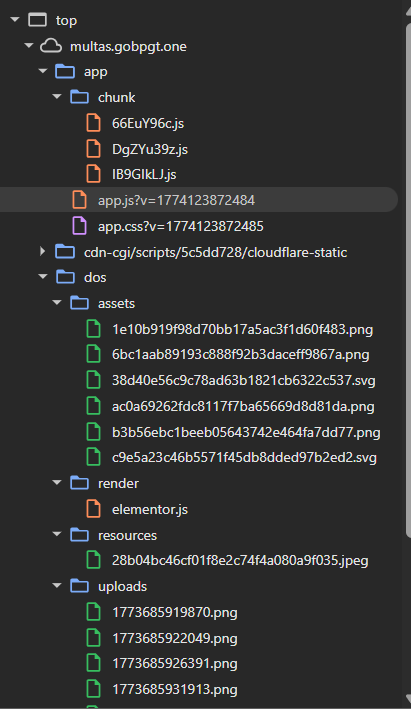Open app.js?v=1774123872484 file

coord(176,200)
